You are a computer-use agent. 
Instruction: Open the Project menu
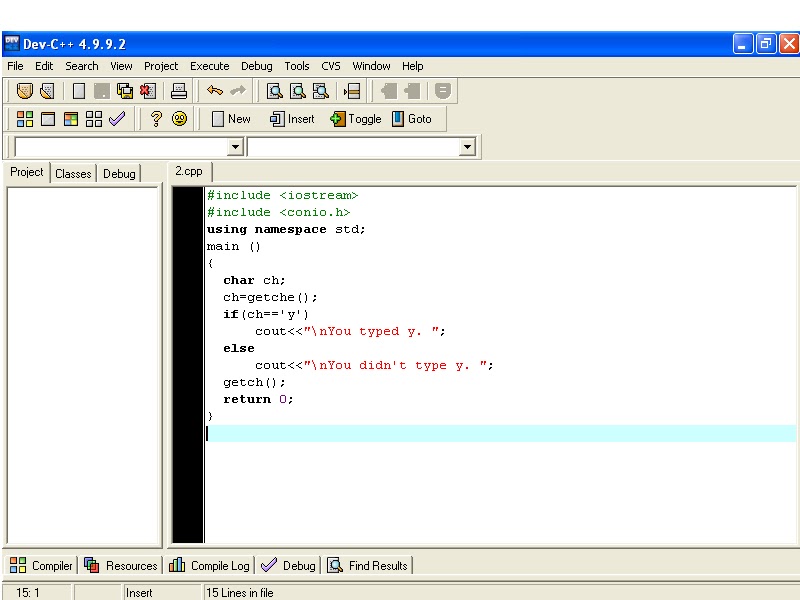pyautogui.click(x=161, y=66)
